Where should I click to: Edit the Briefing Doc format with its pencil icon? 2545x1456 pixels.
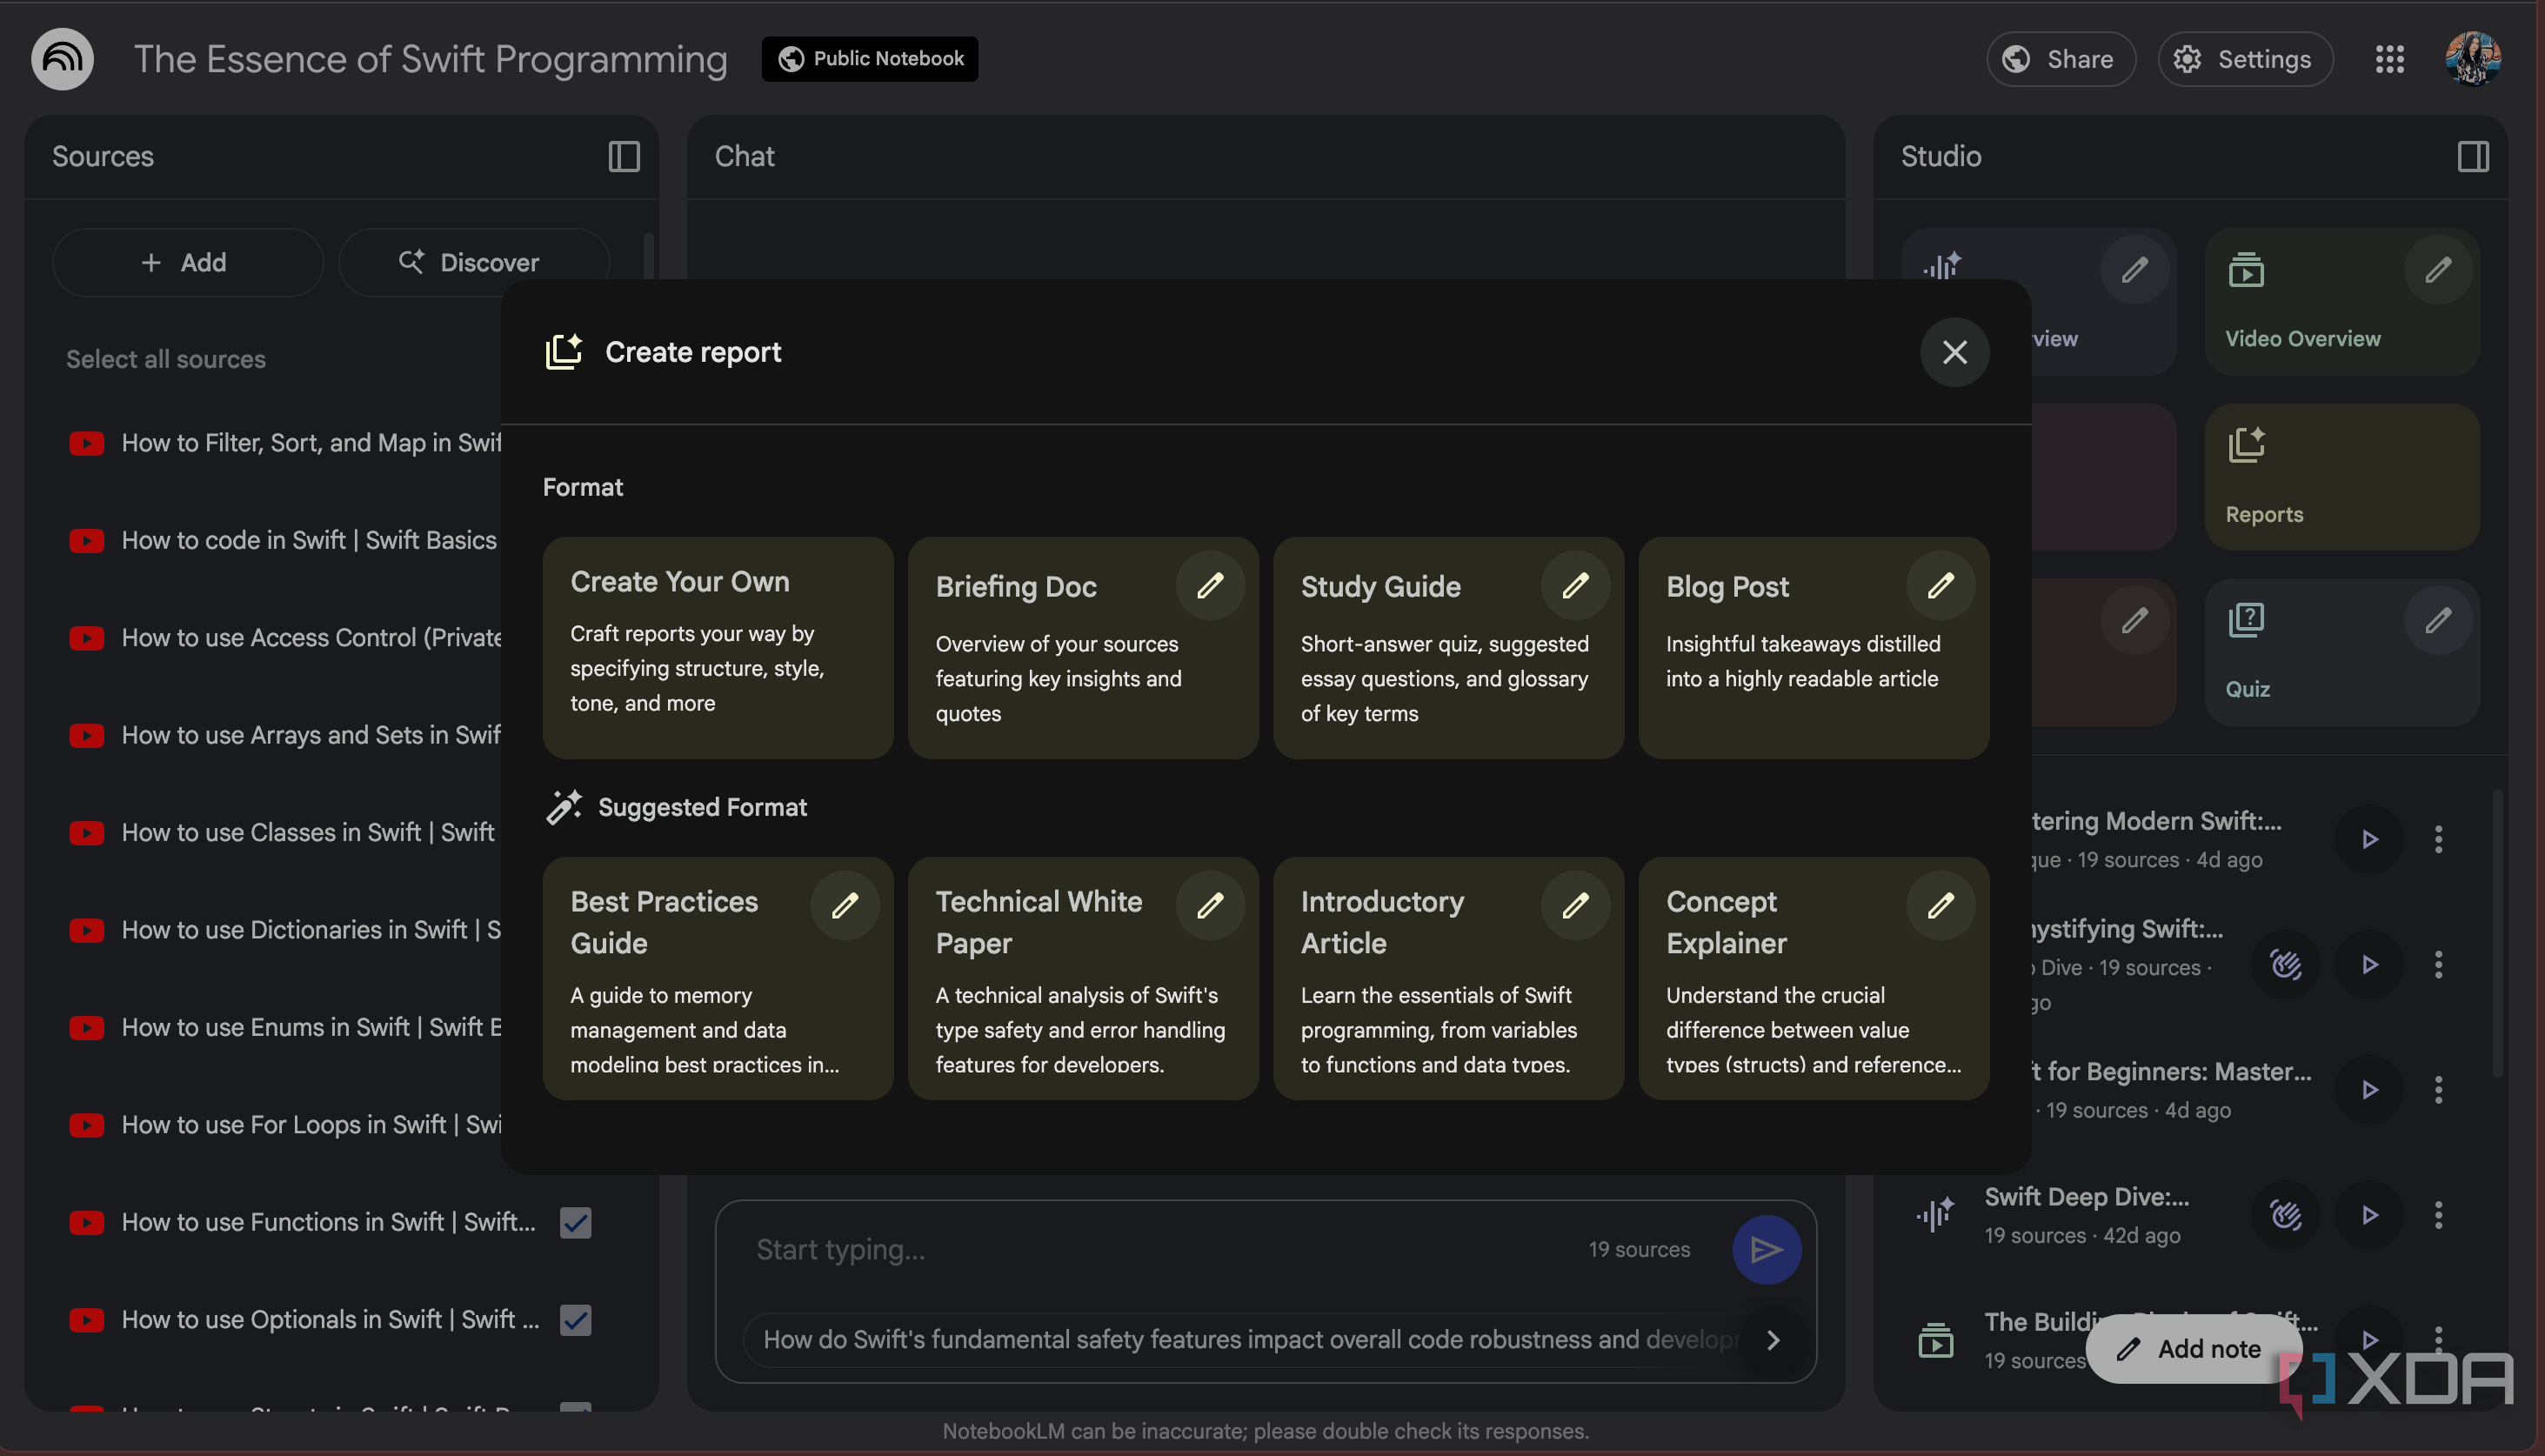pyautogui.click(x=1210, y=585)
